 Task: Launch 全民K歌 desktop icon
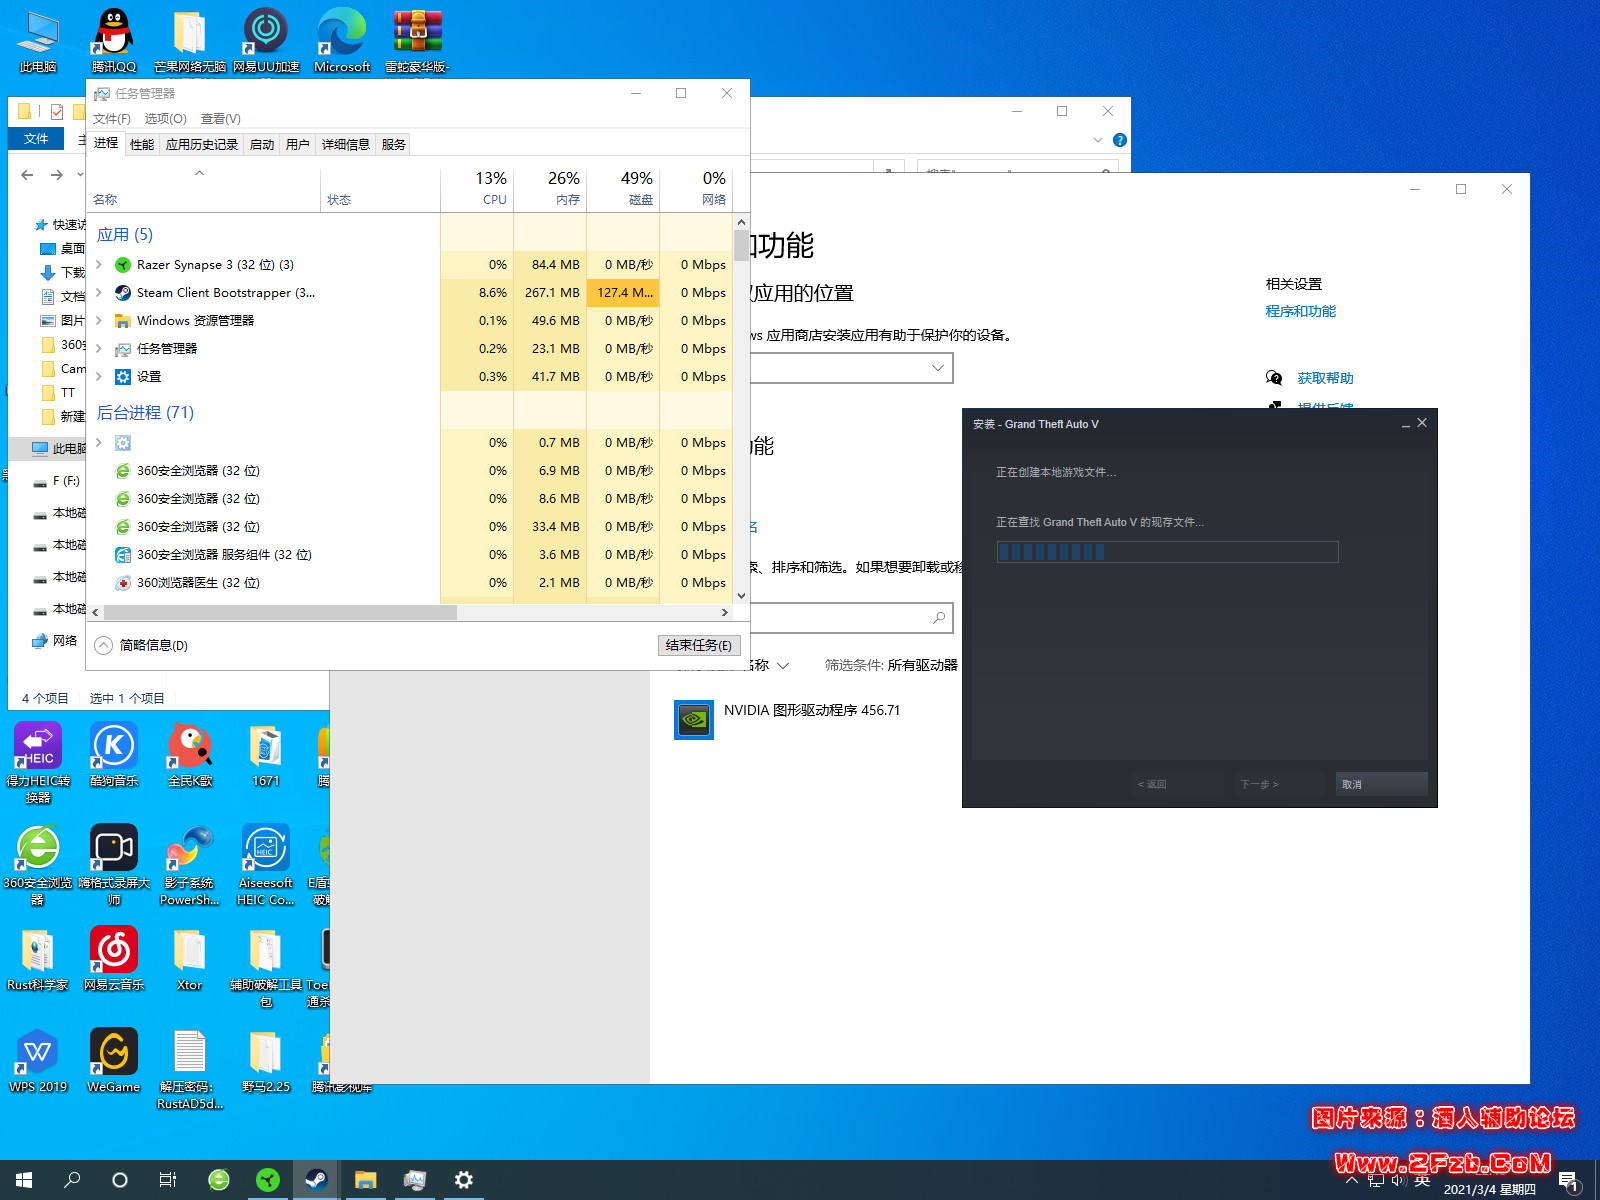190,755
